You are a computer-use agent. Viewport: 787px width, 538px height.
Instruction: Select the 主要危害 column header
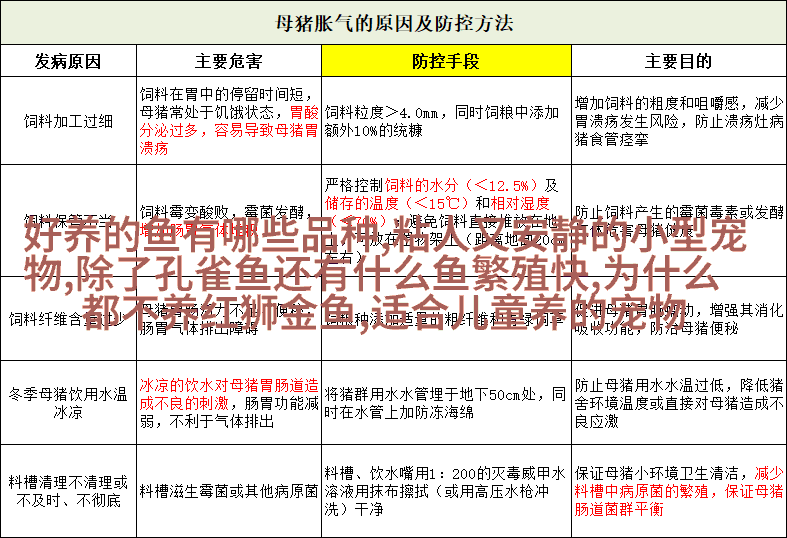[x=229, y=61]
